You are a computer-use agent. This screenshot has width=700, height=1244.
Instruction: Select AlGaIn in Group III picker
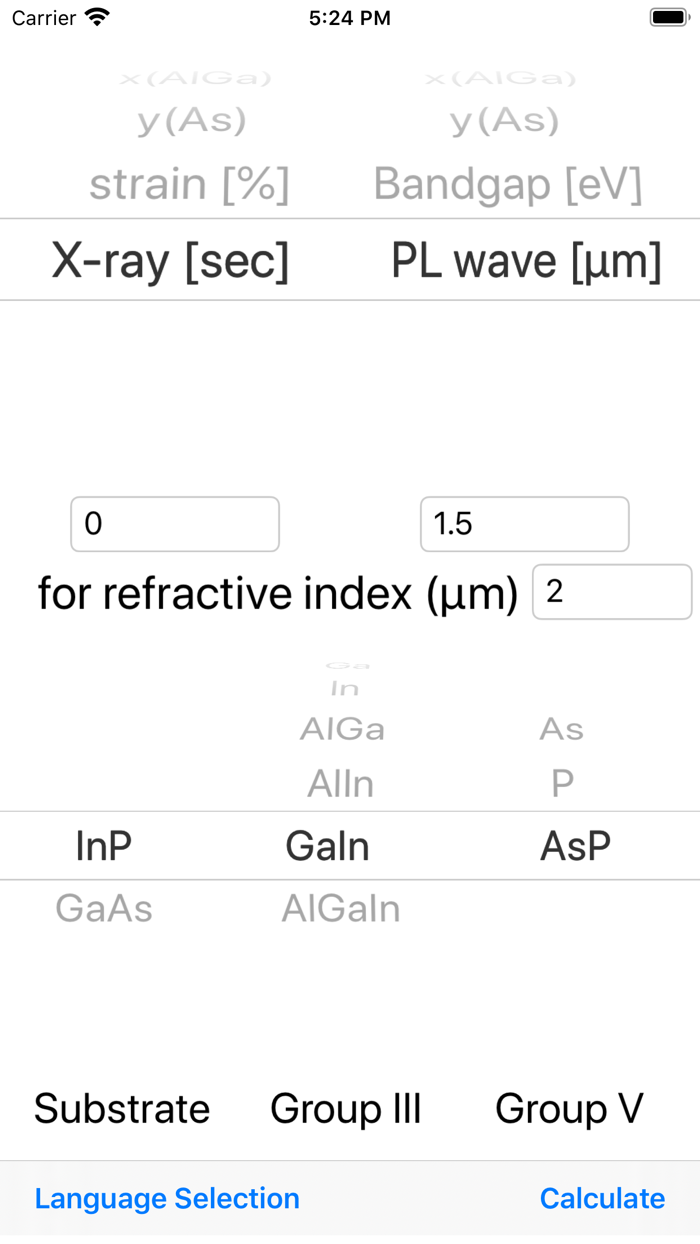coord(341,908)
